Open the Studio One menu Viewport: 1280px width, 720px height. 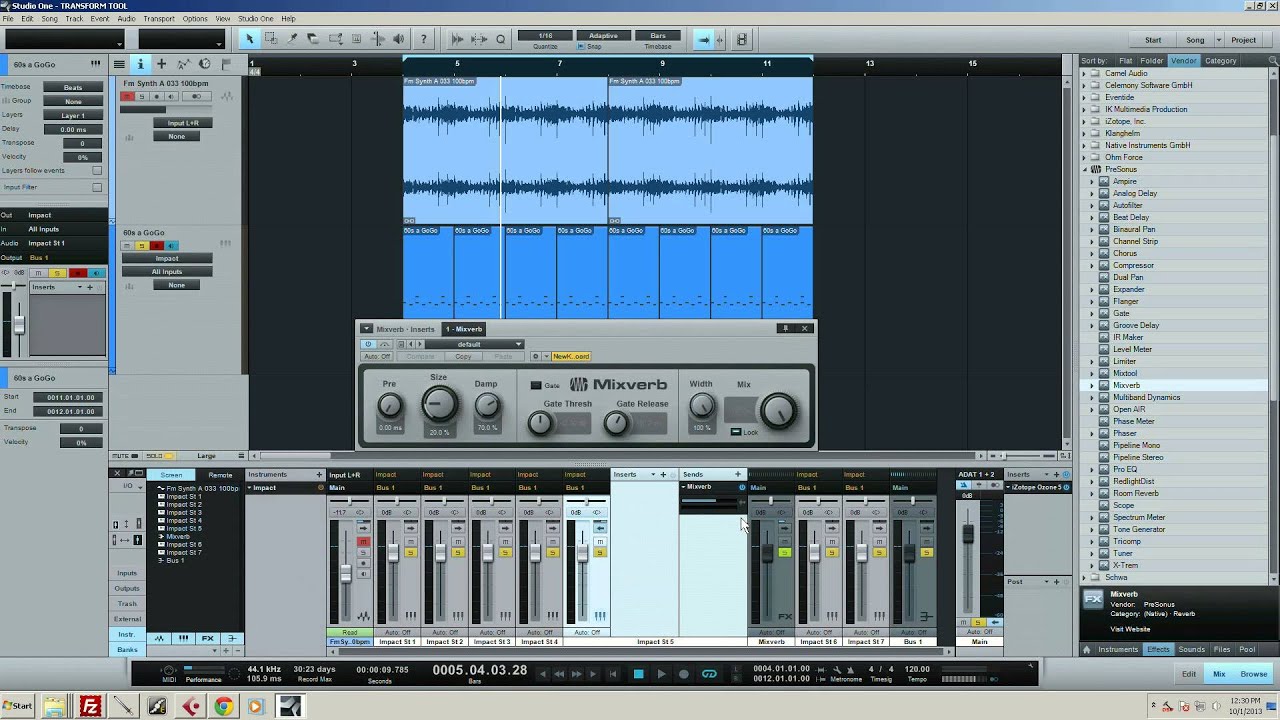click(256, 19)
